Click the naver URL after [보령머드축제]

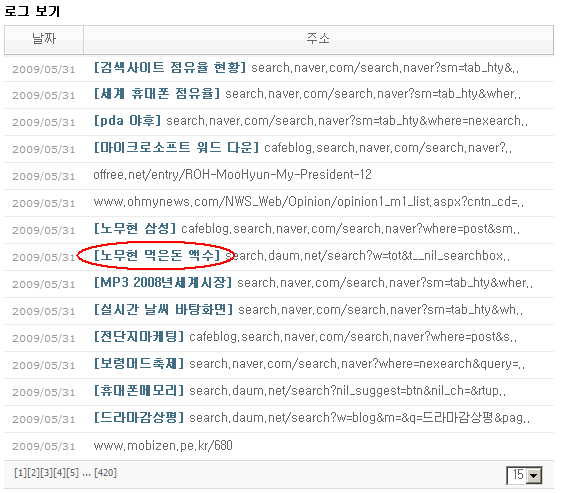click(x=357, y=364)
